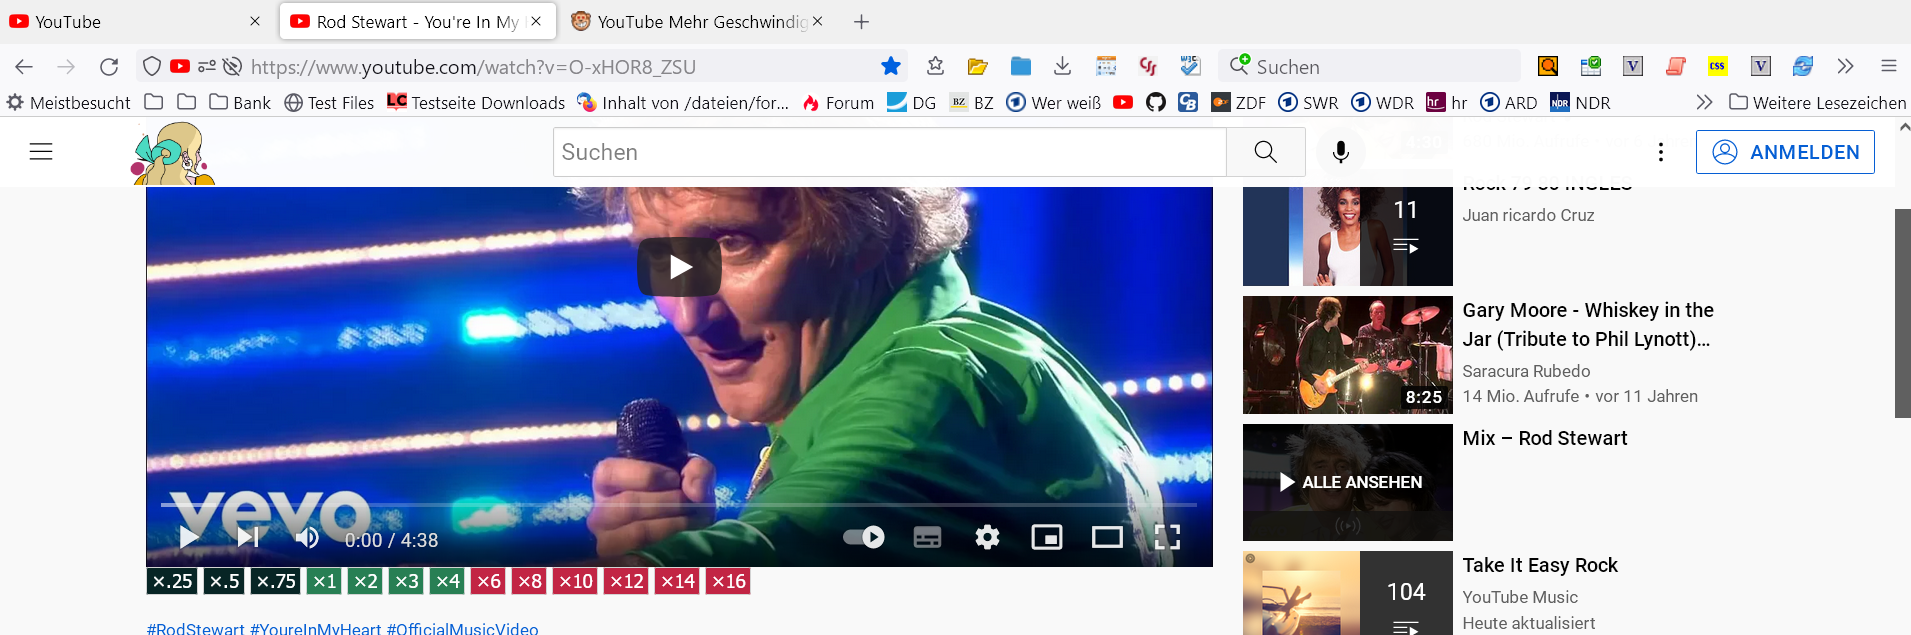Open YouTube three-dot settings menu
The width and height of the screenshot is (1911, 635).
1660,152
